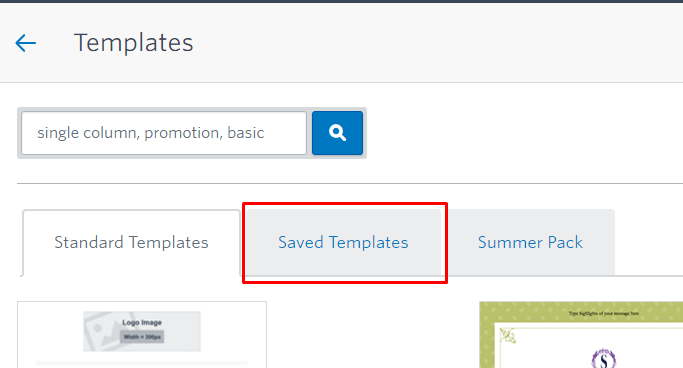Viewport: 683px width, 368px height.
Task: Click the divider line below the search bar
Action: coord(350,183)
